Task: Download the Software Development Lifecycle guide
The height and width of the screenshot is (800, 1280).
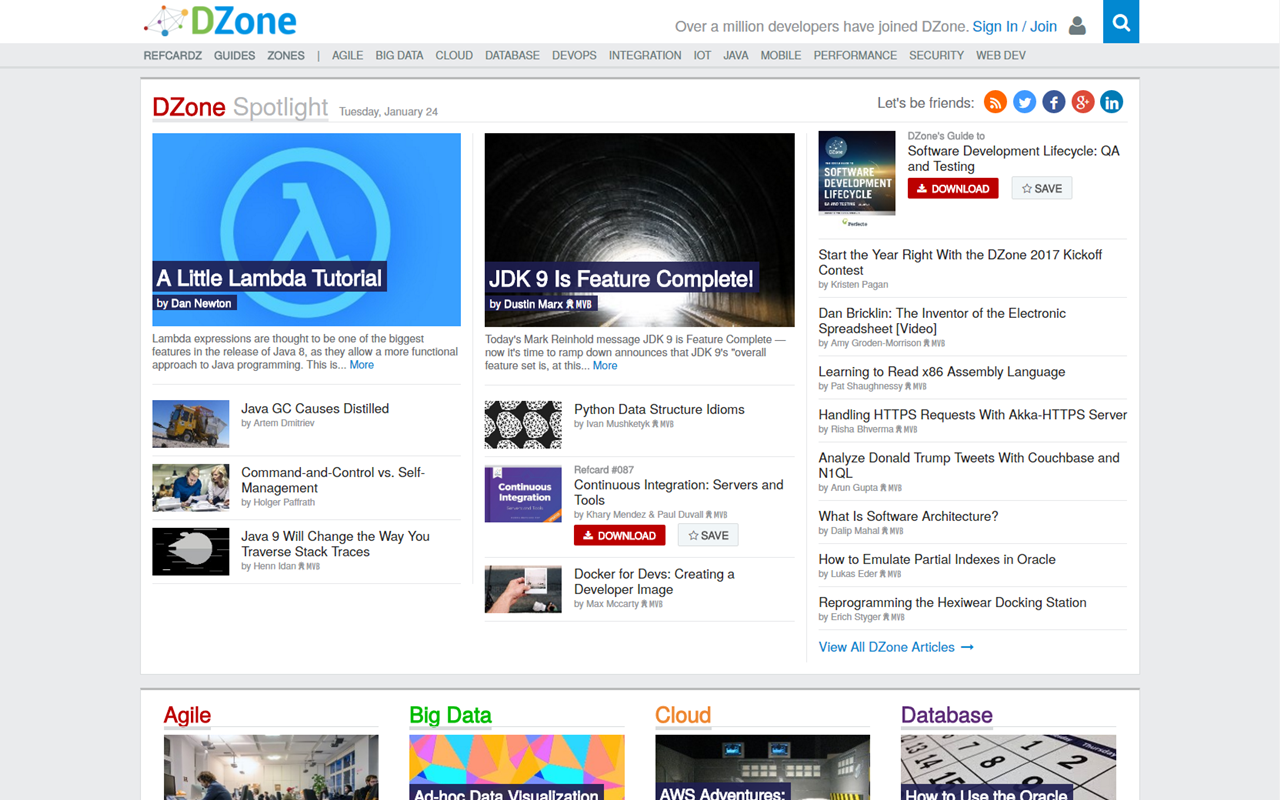Action: point(953,189)
